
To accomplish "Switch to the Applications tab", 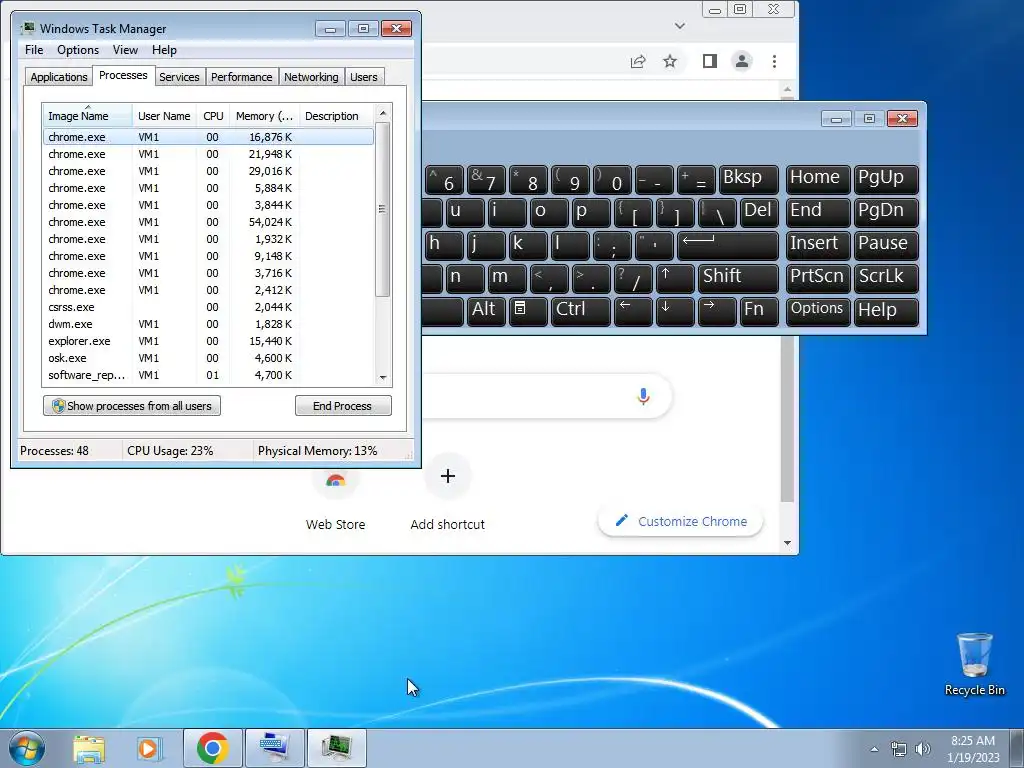I will [x=59, y=77].
